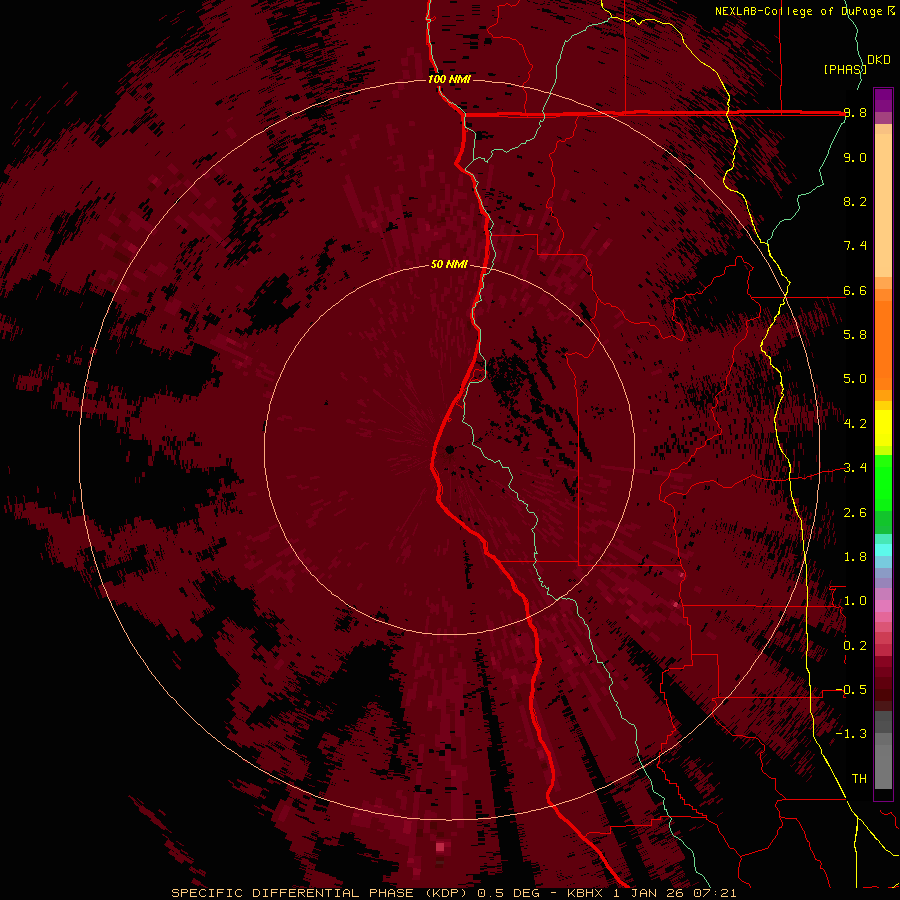
Task: Click the bright pink KDP pixel near bottom
Action: [440, 847]
